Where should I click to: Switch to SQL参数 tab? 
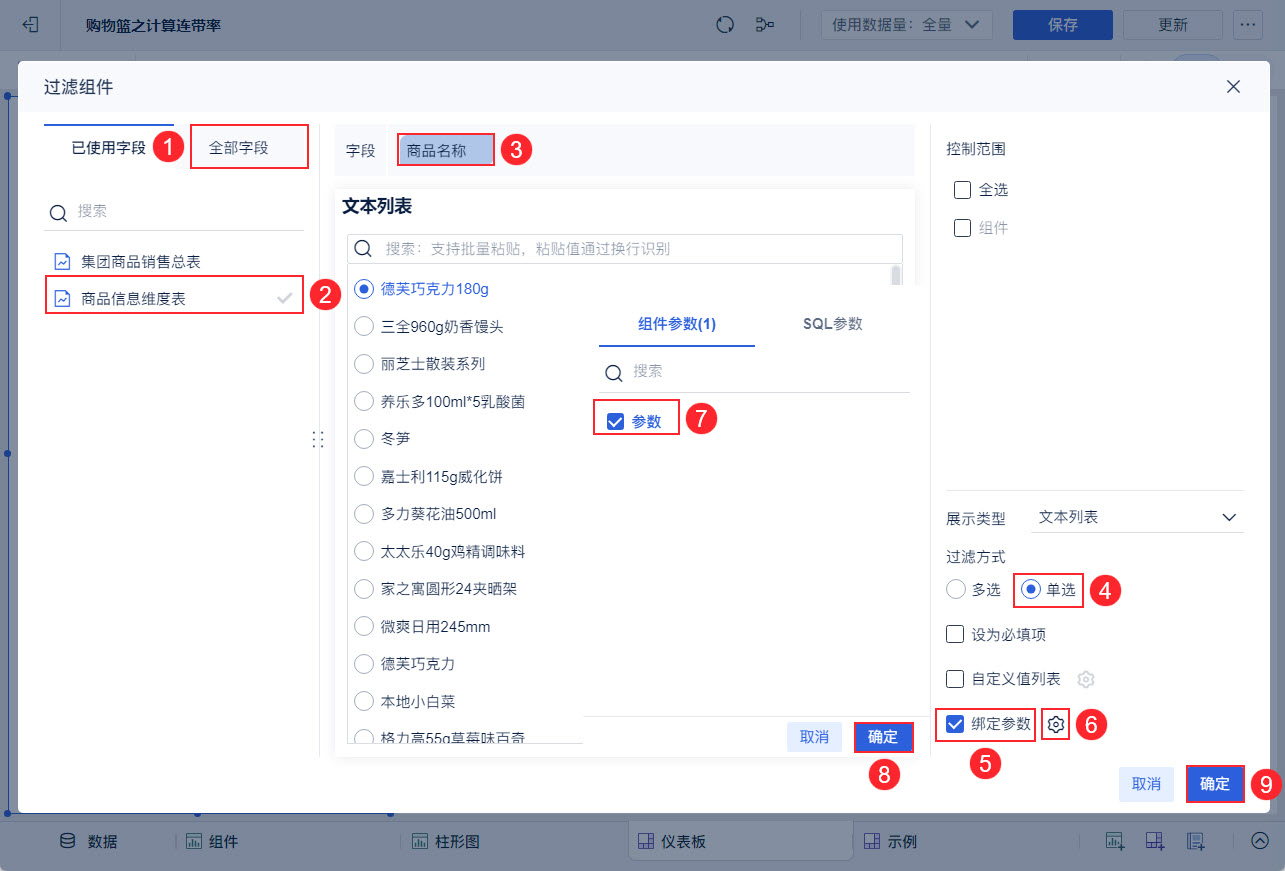(833, 323)
